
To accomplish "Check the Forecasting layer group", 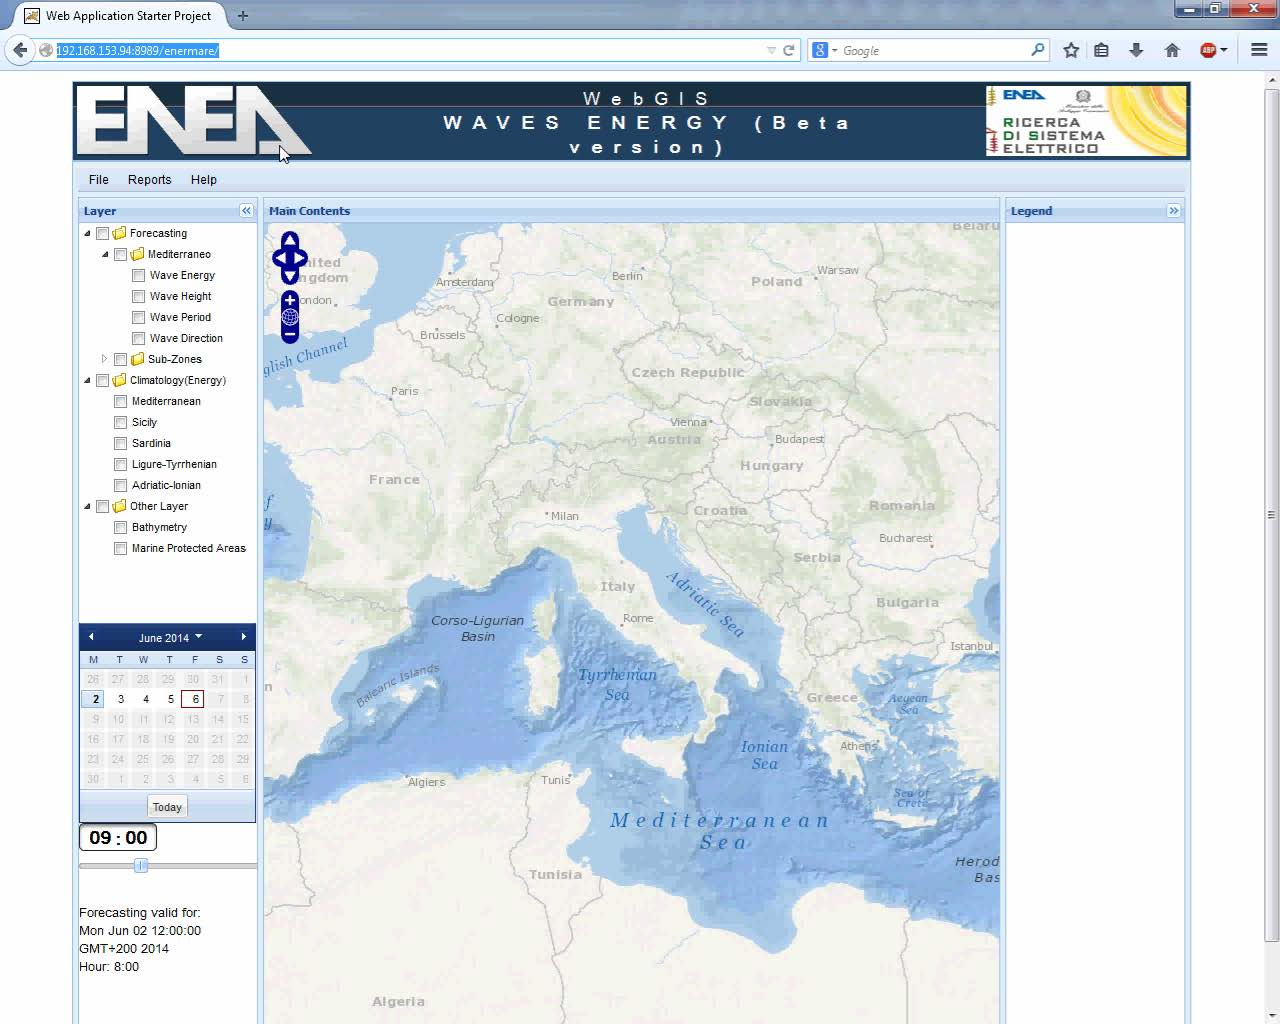I will pyautogui.click(x=102, y=233).
